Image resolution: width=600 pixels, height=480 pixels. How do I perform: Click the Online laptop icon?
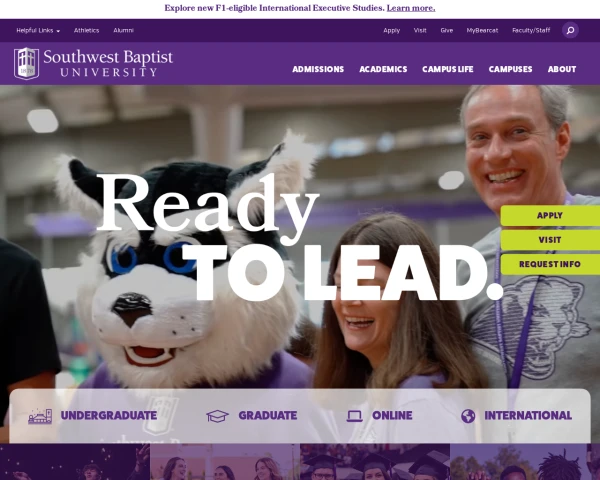354,416
